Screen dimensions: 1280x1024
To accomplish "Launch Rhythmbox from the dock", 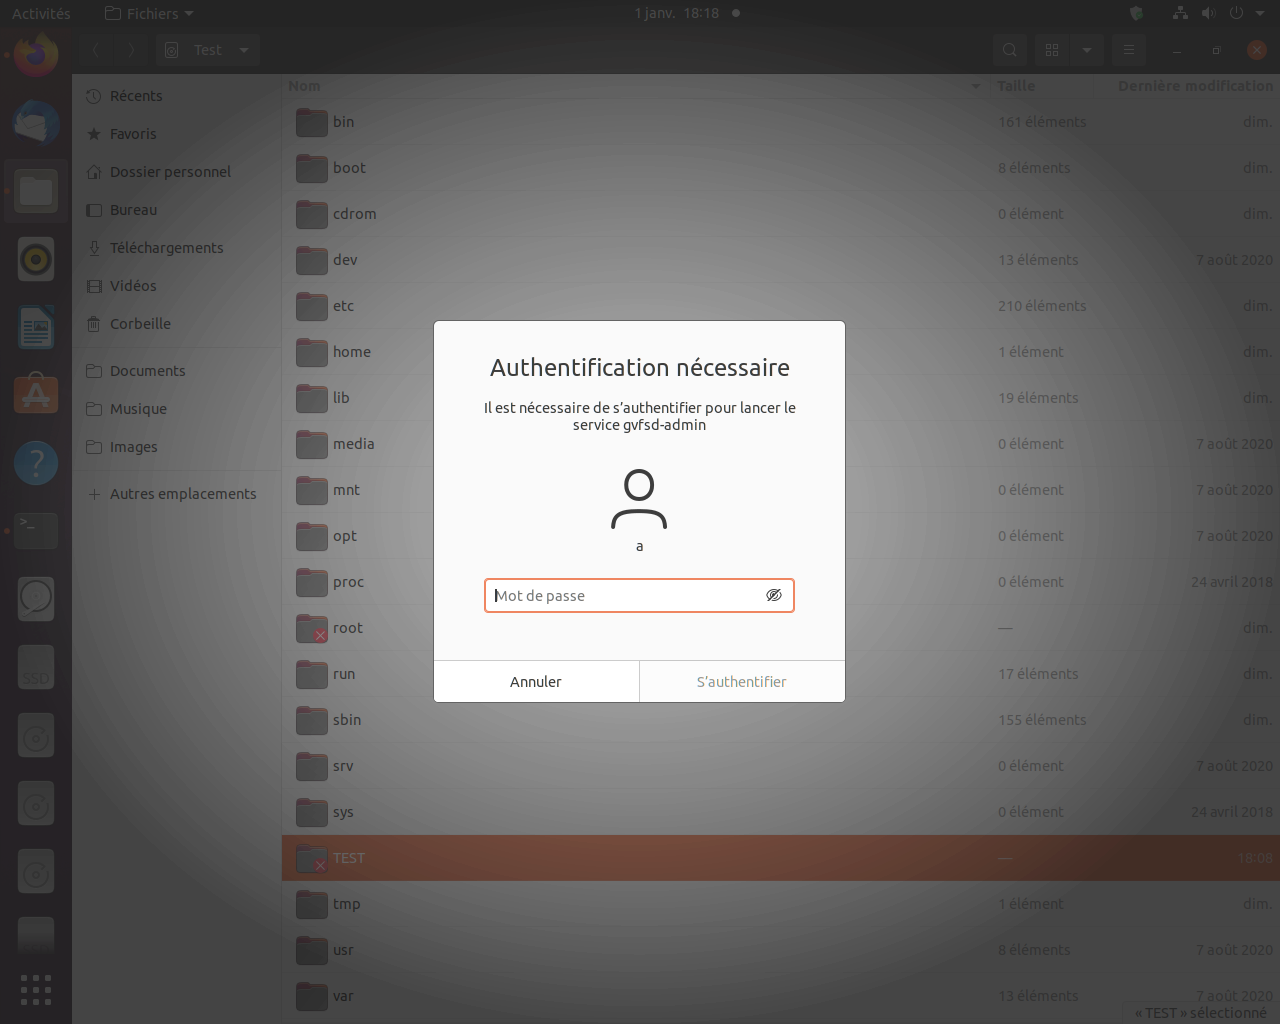I will [x=36, y=259].
